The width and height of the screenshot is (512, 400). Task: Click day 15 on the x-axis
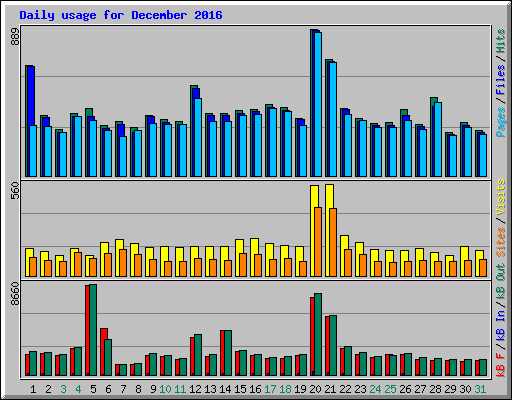point(240,389)
